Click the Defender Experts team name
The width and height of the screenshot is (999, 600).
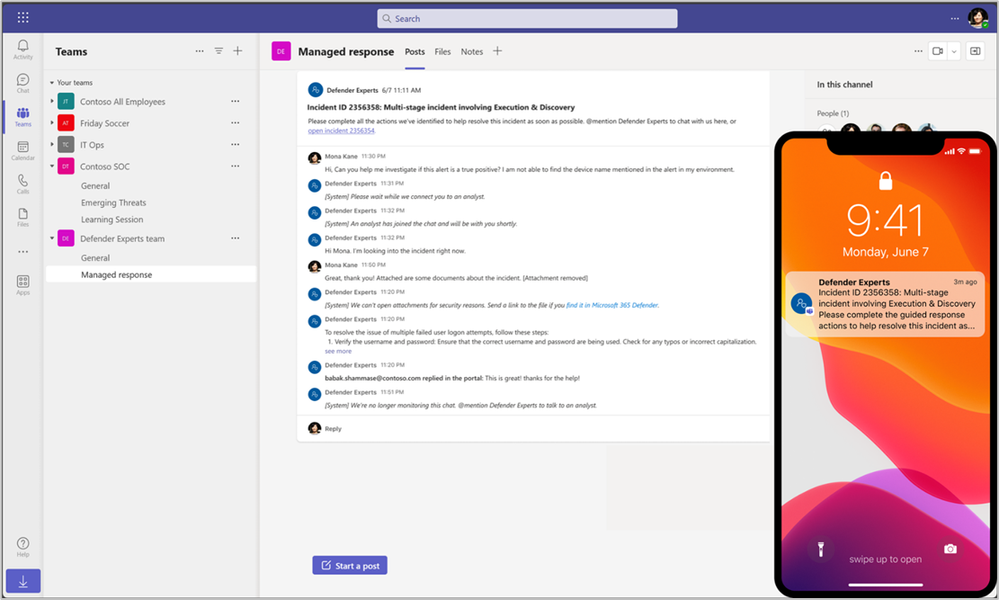[122, 238]
